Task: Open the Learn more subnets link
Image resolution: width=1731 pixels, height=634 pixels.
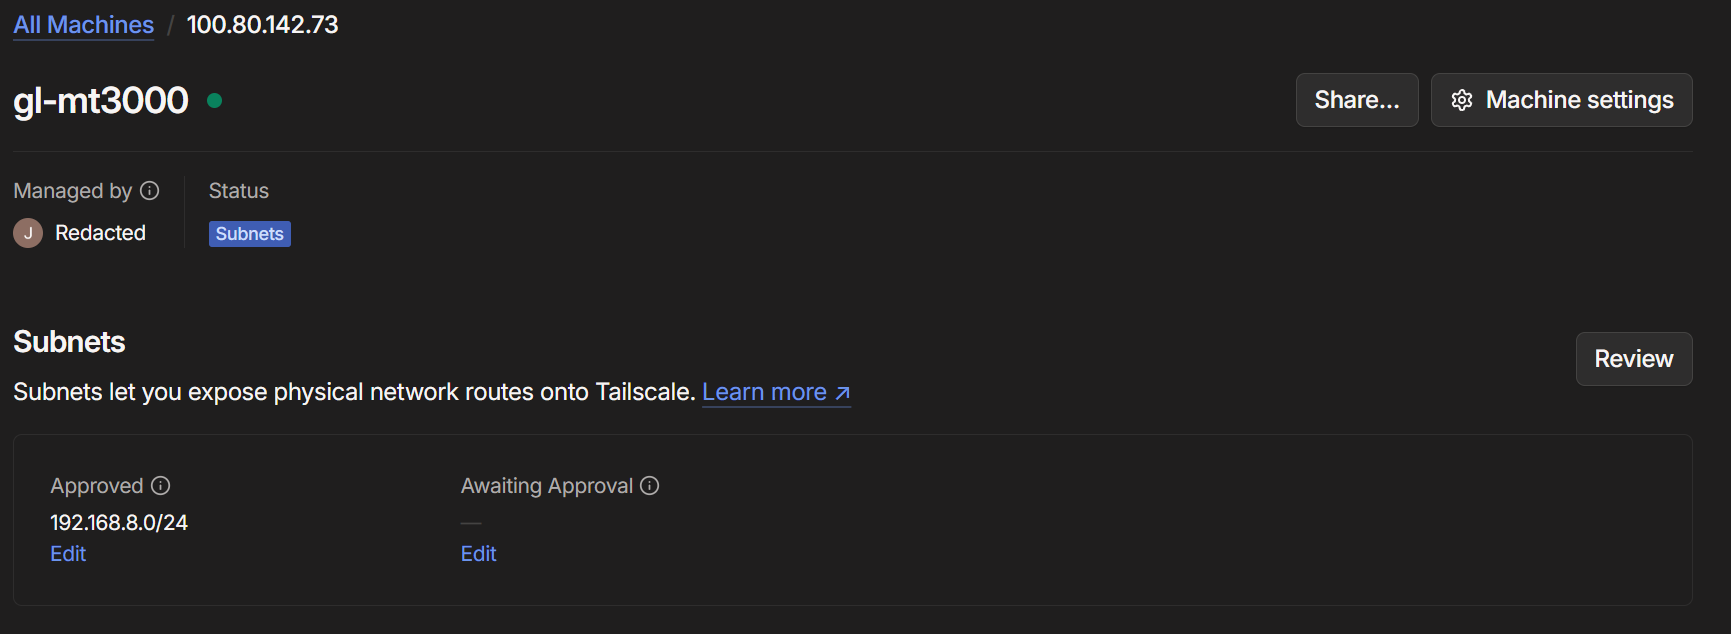Action: tap(764, 392)
